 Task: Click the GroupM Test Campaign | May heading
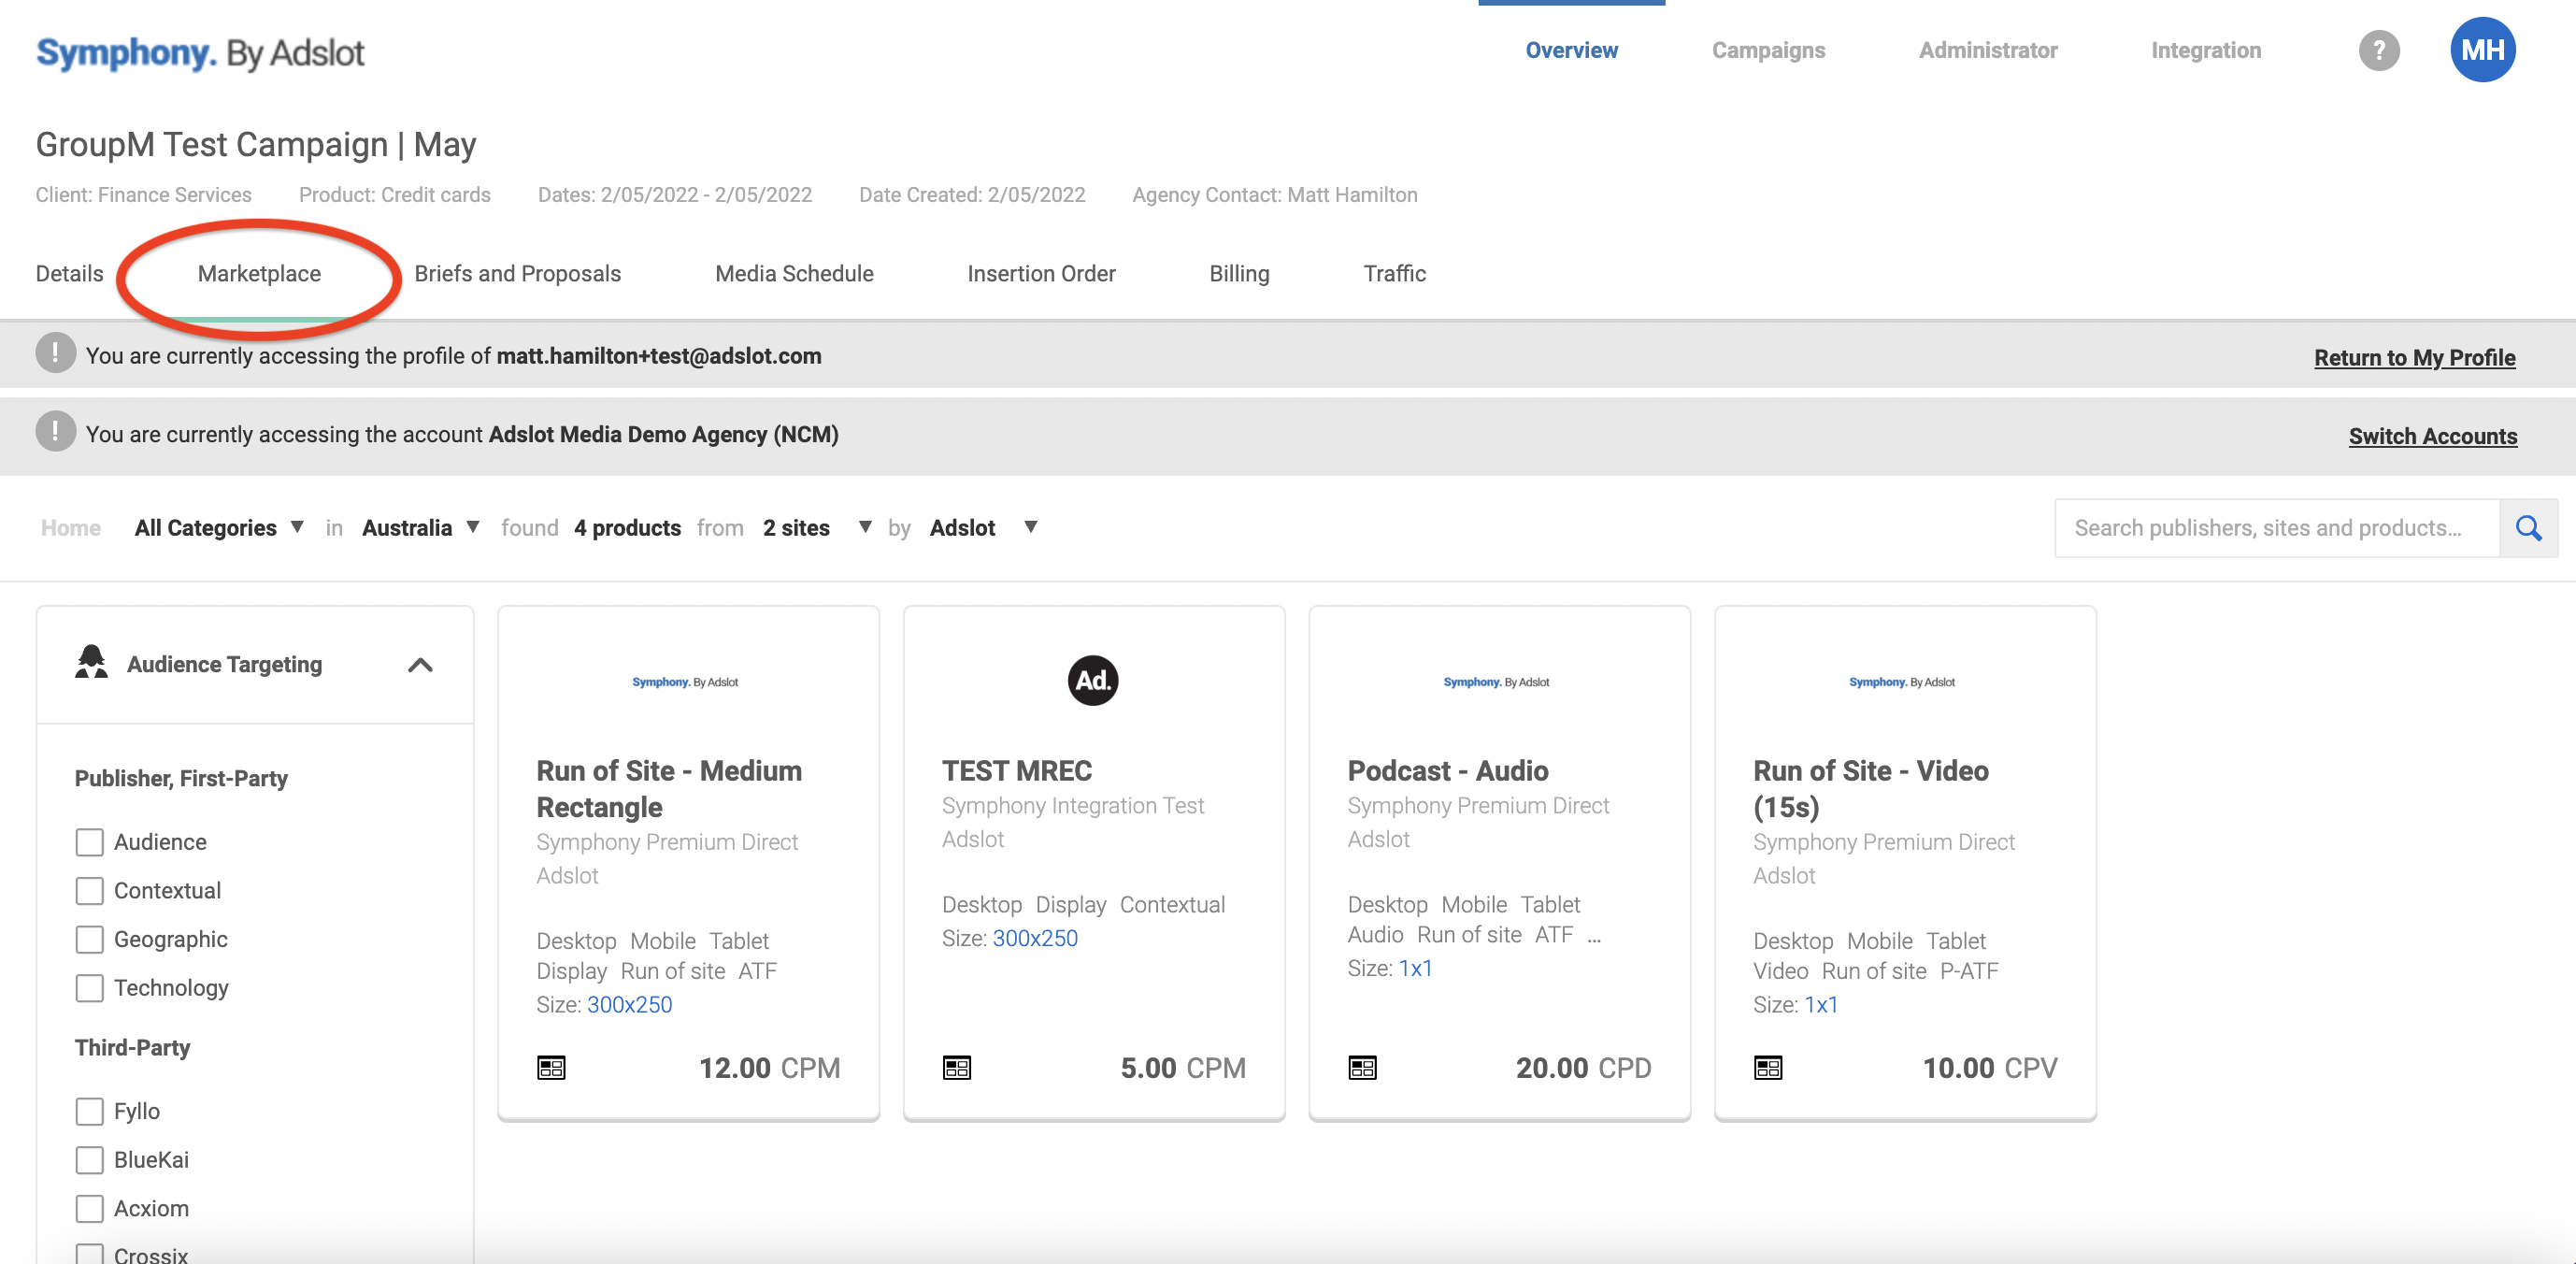pos(256,144)
